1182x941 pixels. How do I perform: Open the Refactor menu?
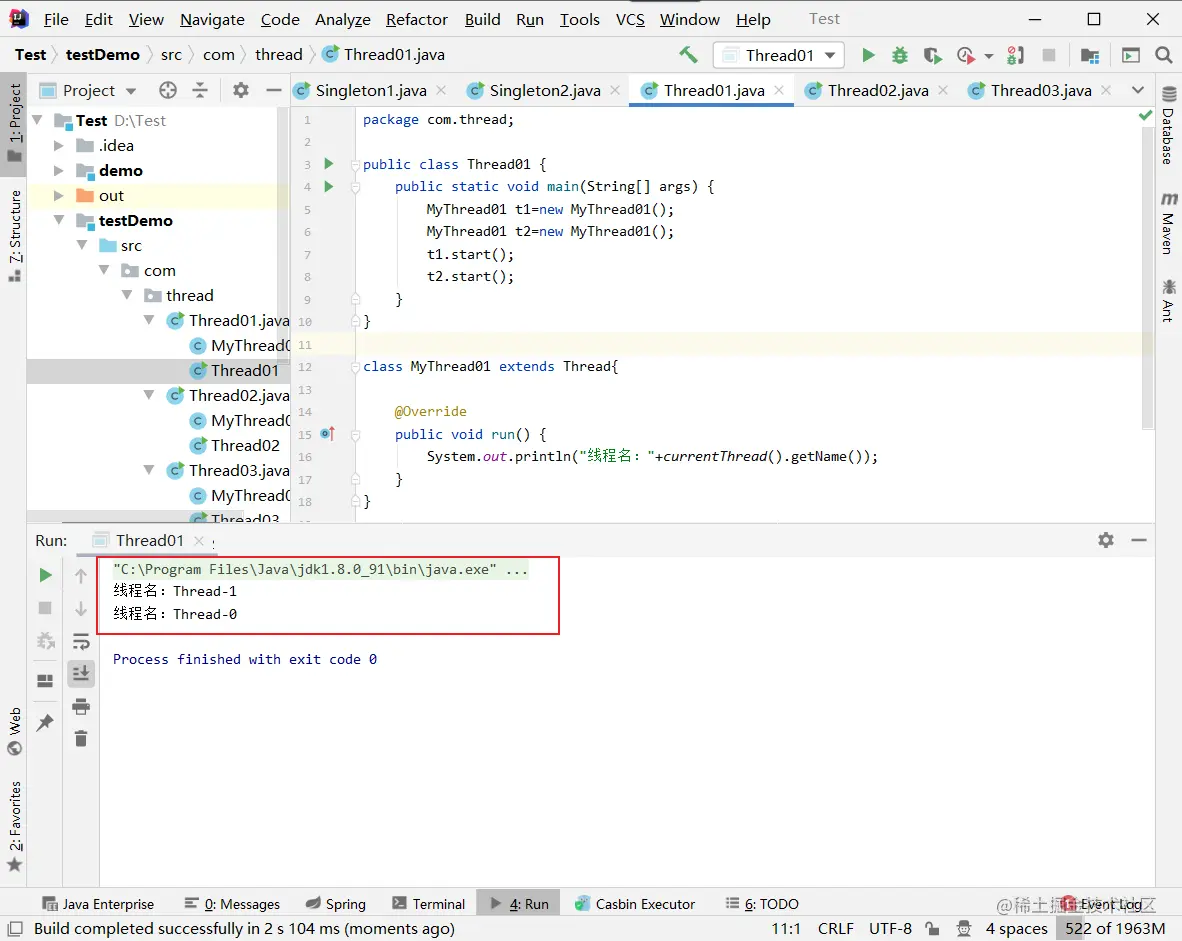pos(417,20)
